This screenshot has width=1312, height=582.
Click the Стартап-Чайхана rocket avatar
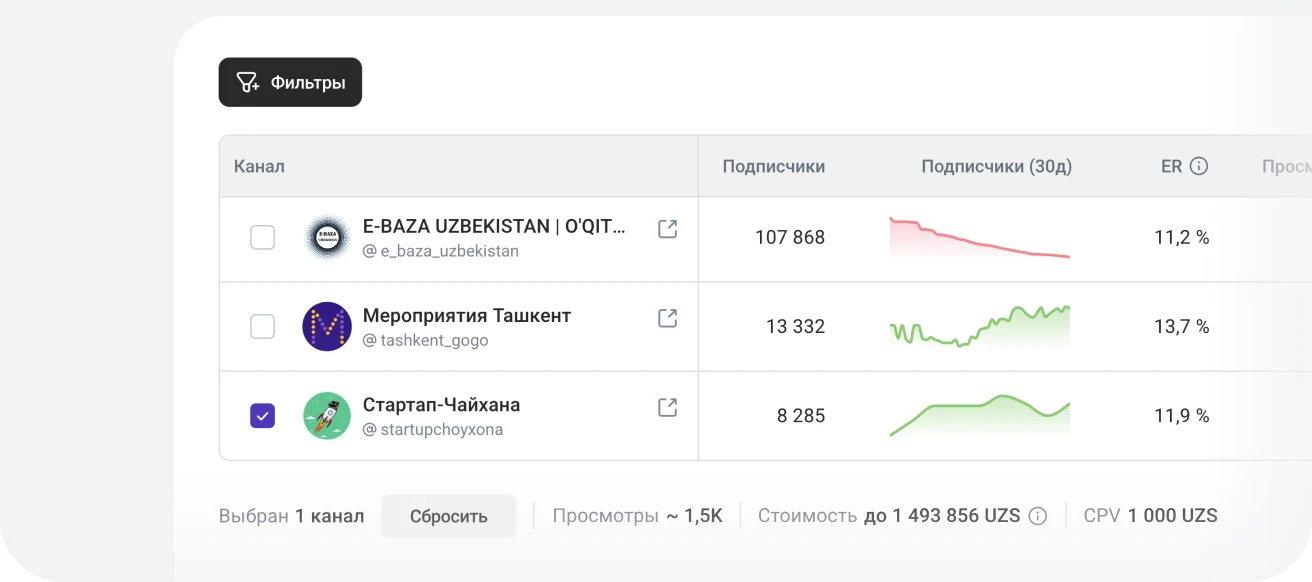pyautogui.click(x=327, y=415)
